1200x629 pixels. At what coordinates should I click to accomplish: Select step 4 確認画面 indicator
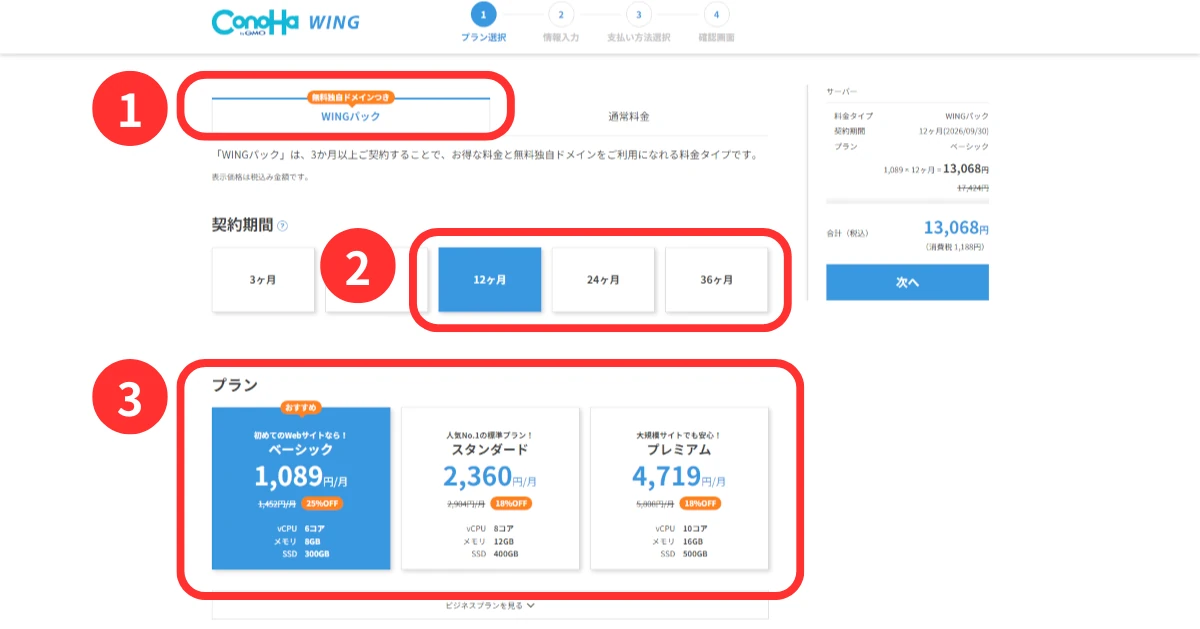point(716,24)
